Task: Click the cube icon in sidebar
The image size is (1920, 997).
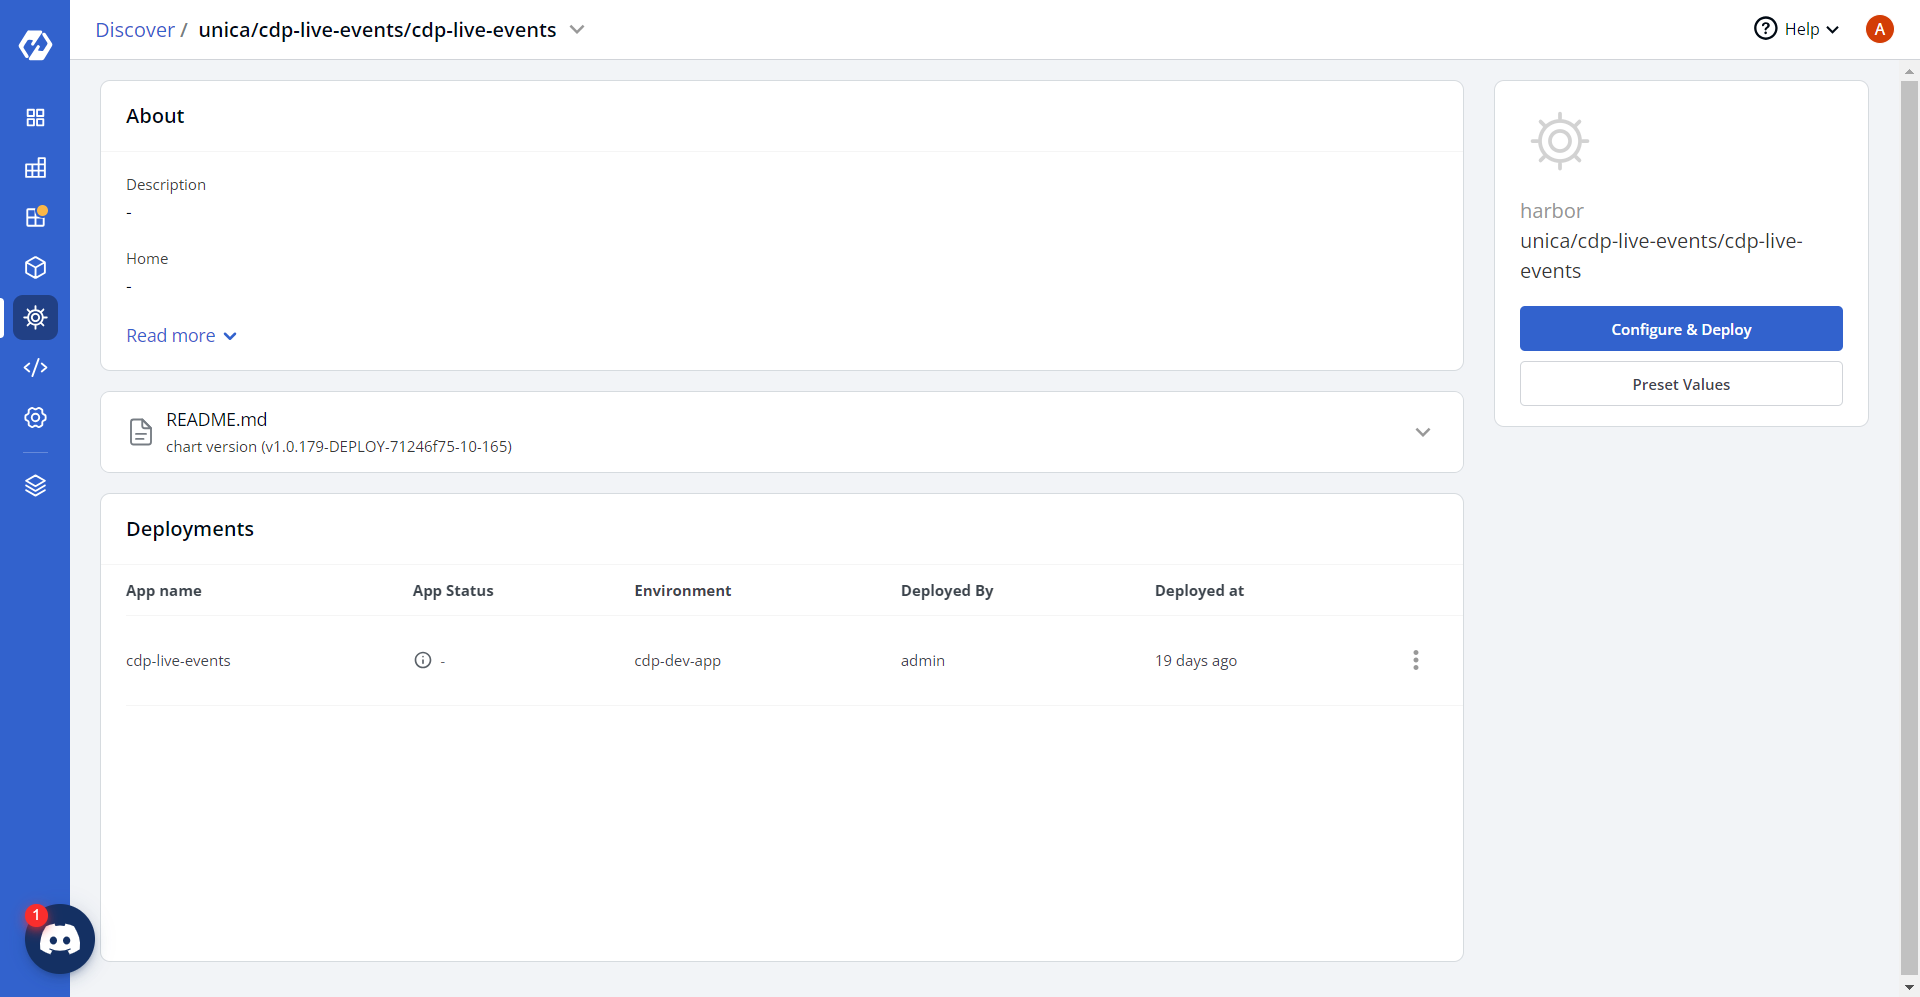Action: [x=35, y=268]
